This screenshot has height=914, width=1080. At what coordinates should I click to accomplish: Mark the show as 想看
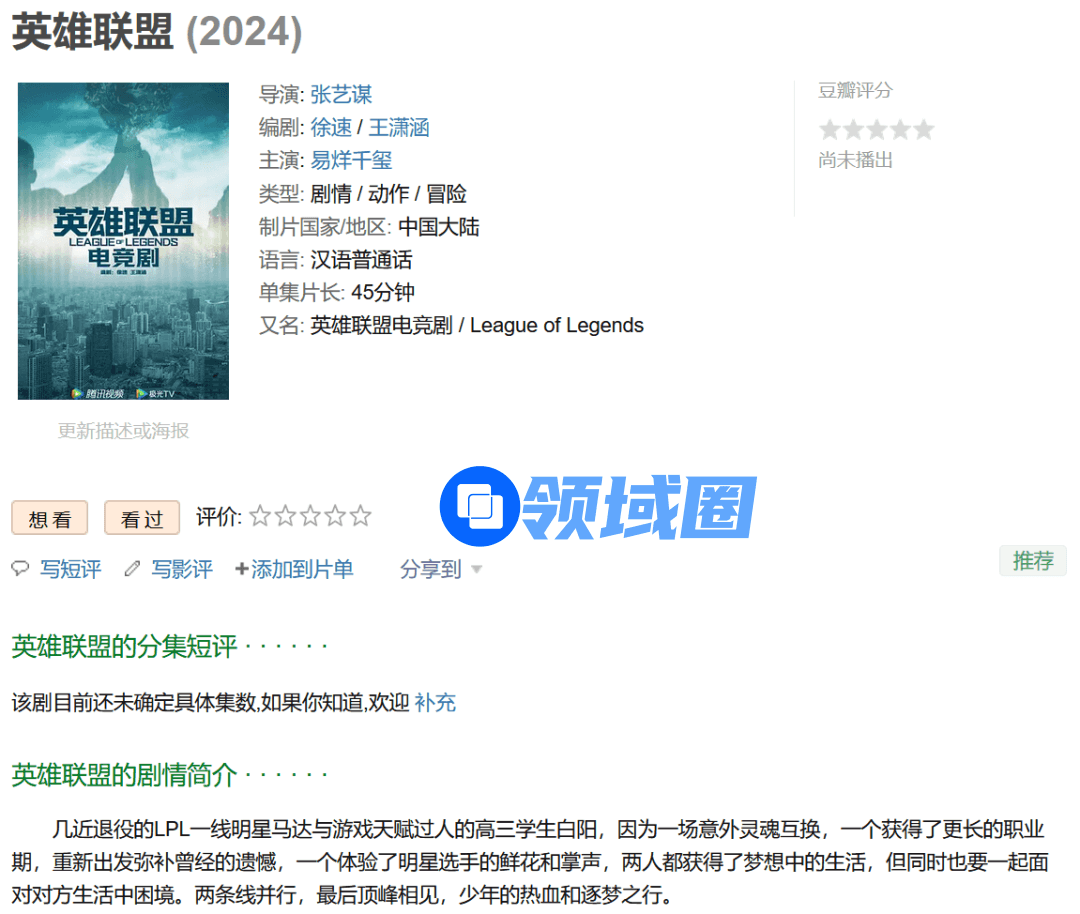(50, 518)
